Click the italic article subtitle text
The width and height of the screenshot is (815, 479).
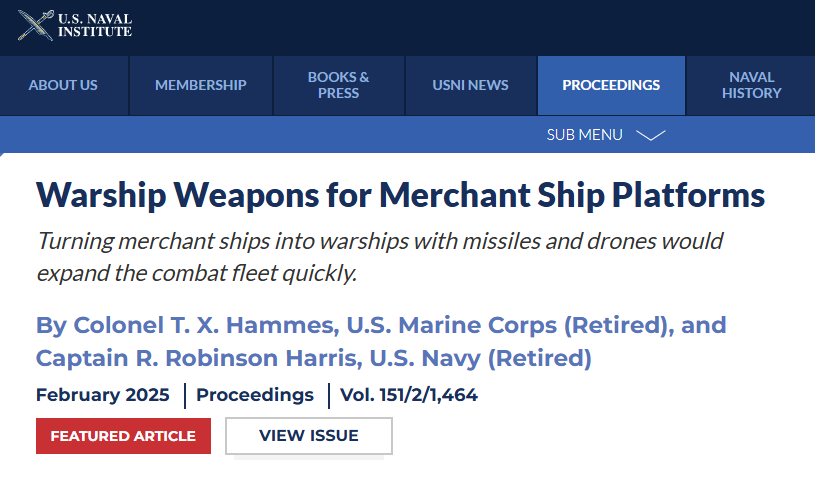pyautogui.click(x=379, y=257)
